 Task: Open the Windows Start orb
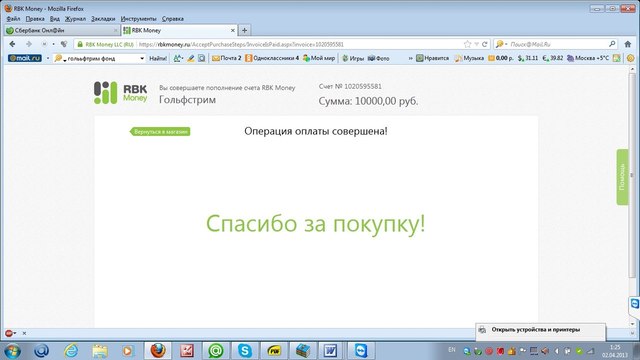pos(12,351)
